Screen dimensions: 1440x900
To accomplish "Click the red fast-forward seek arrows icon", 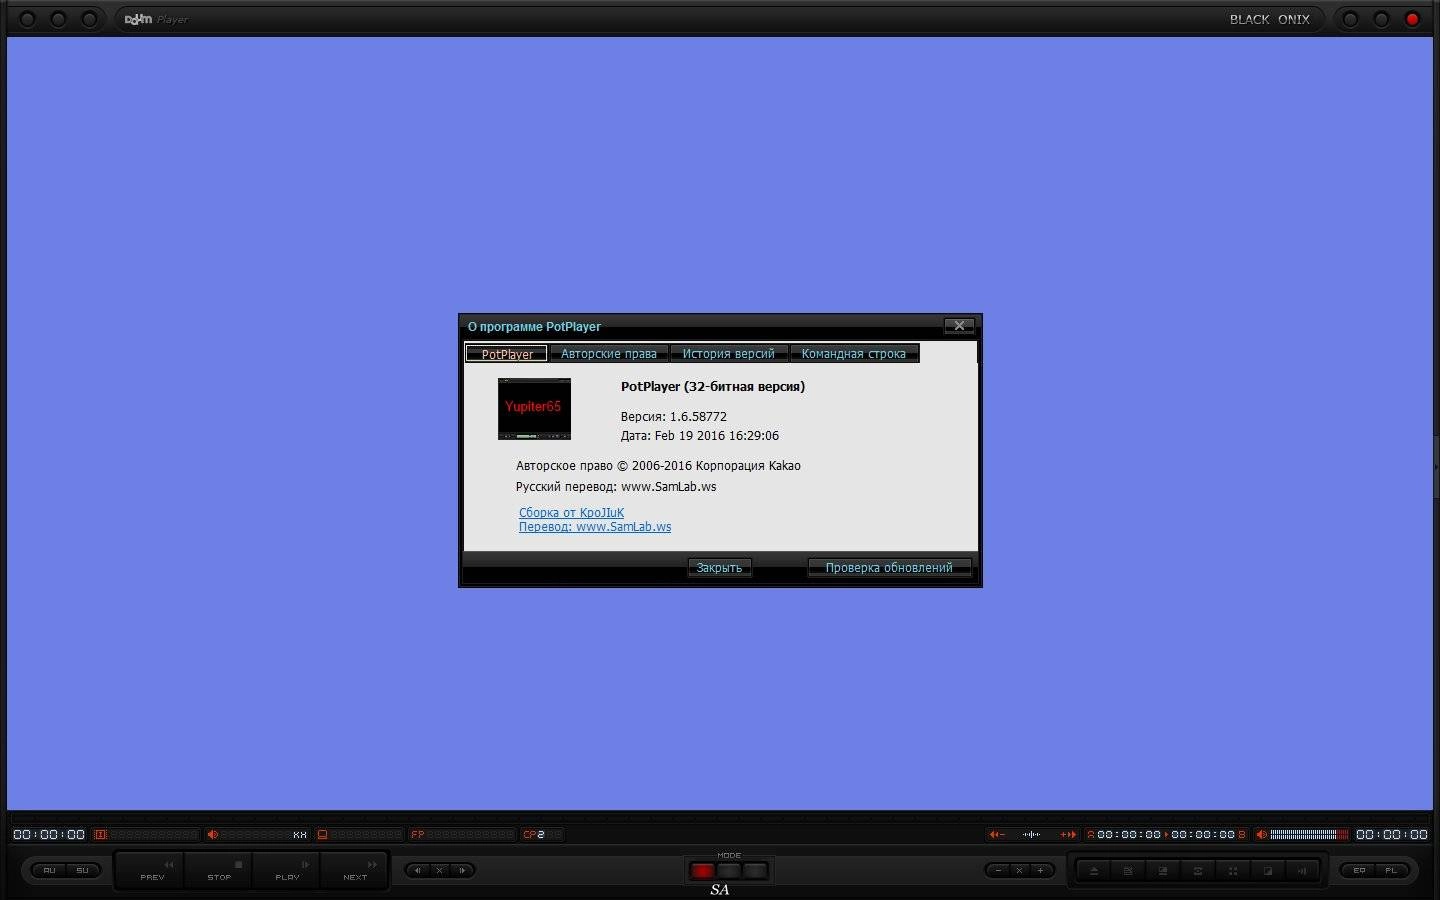I will (x=1068, y=834).
